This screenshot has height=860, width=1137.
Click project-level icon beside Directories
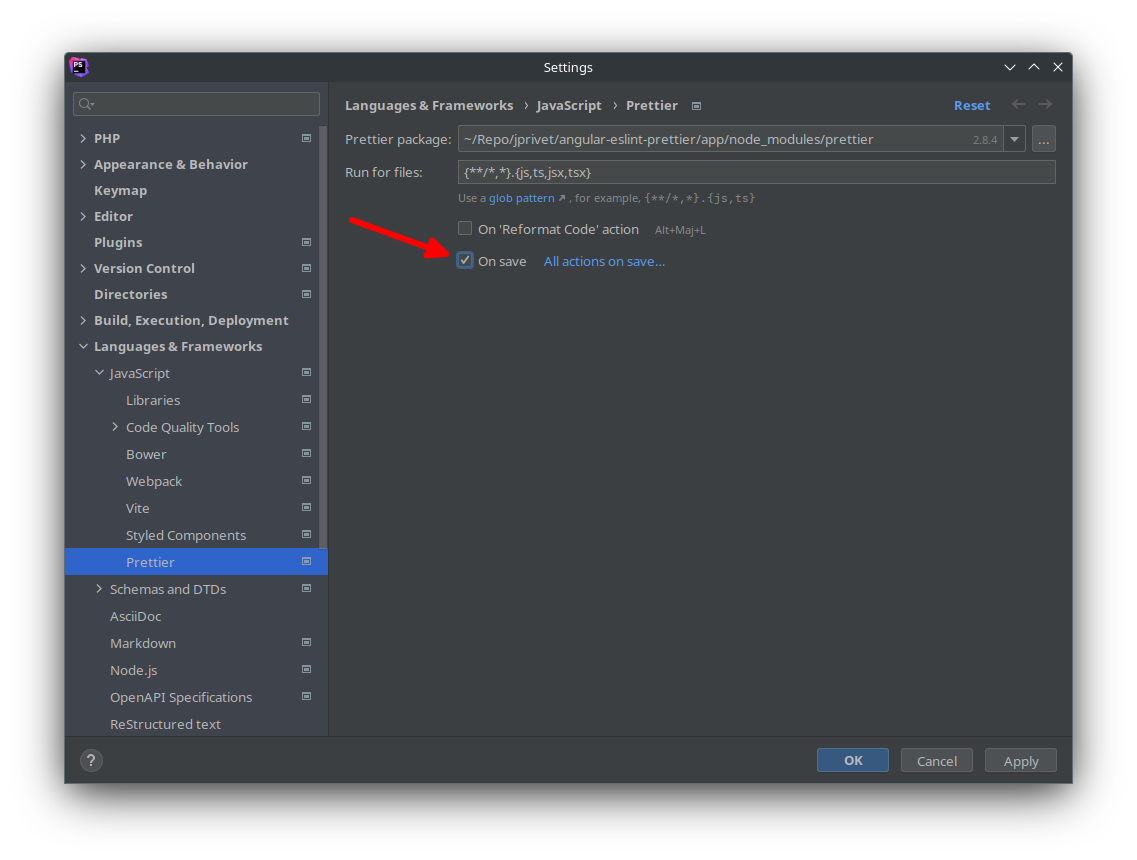tap(307, 294)
